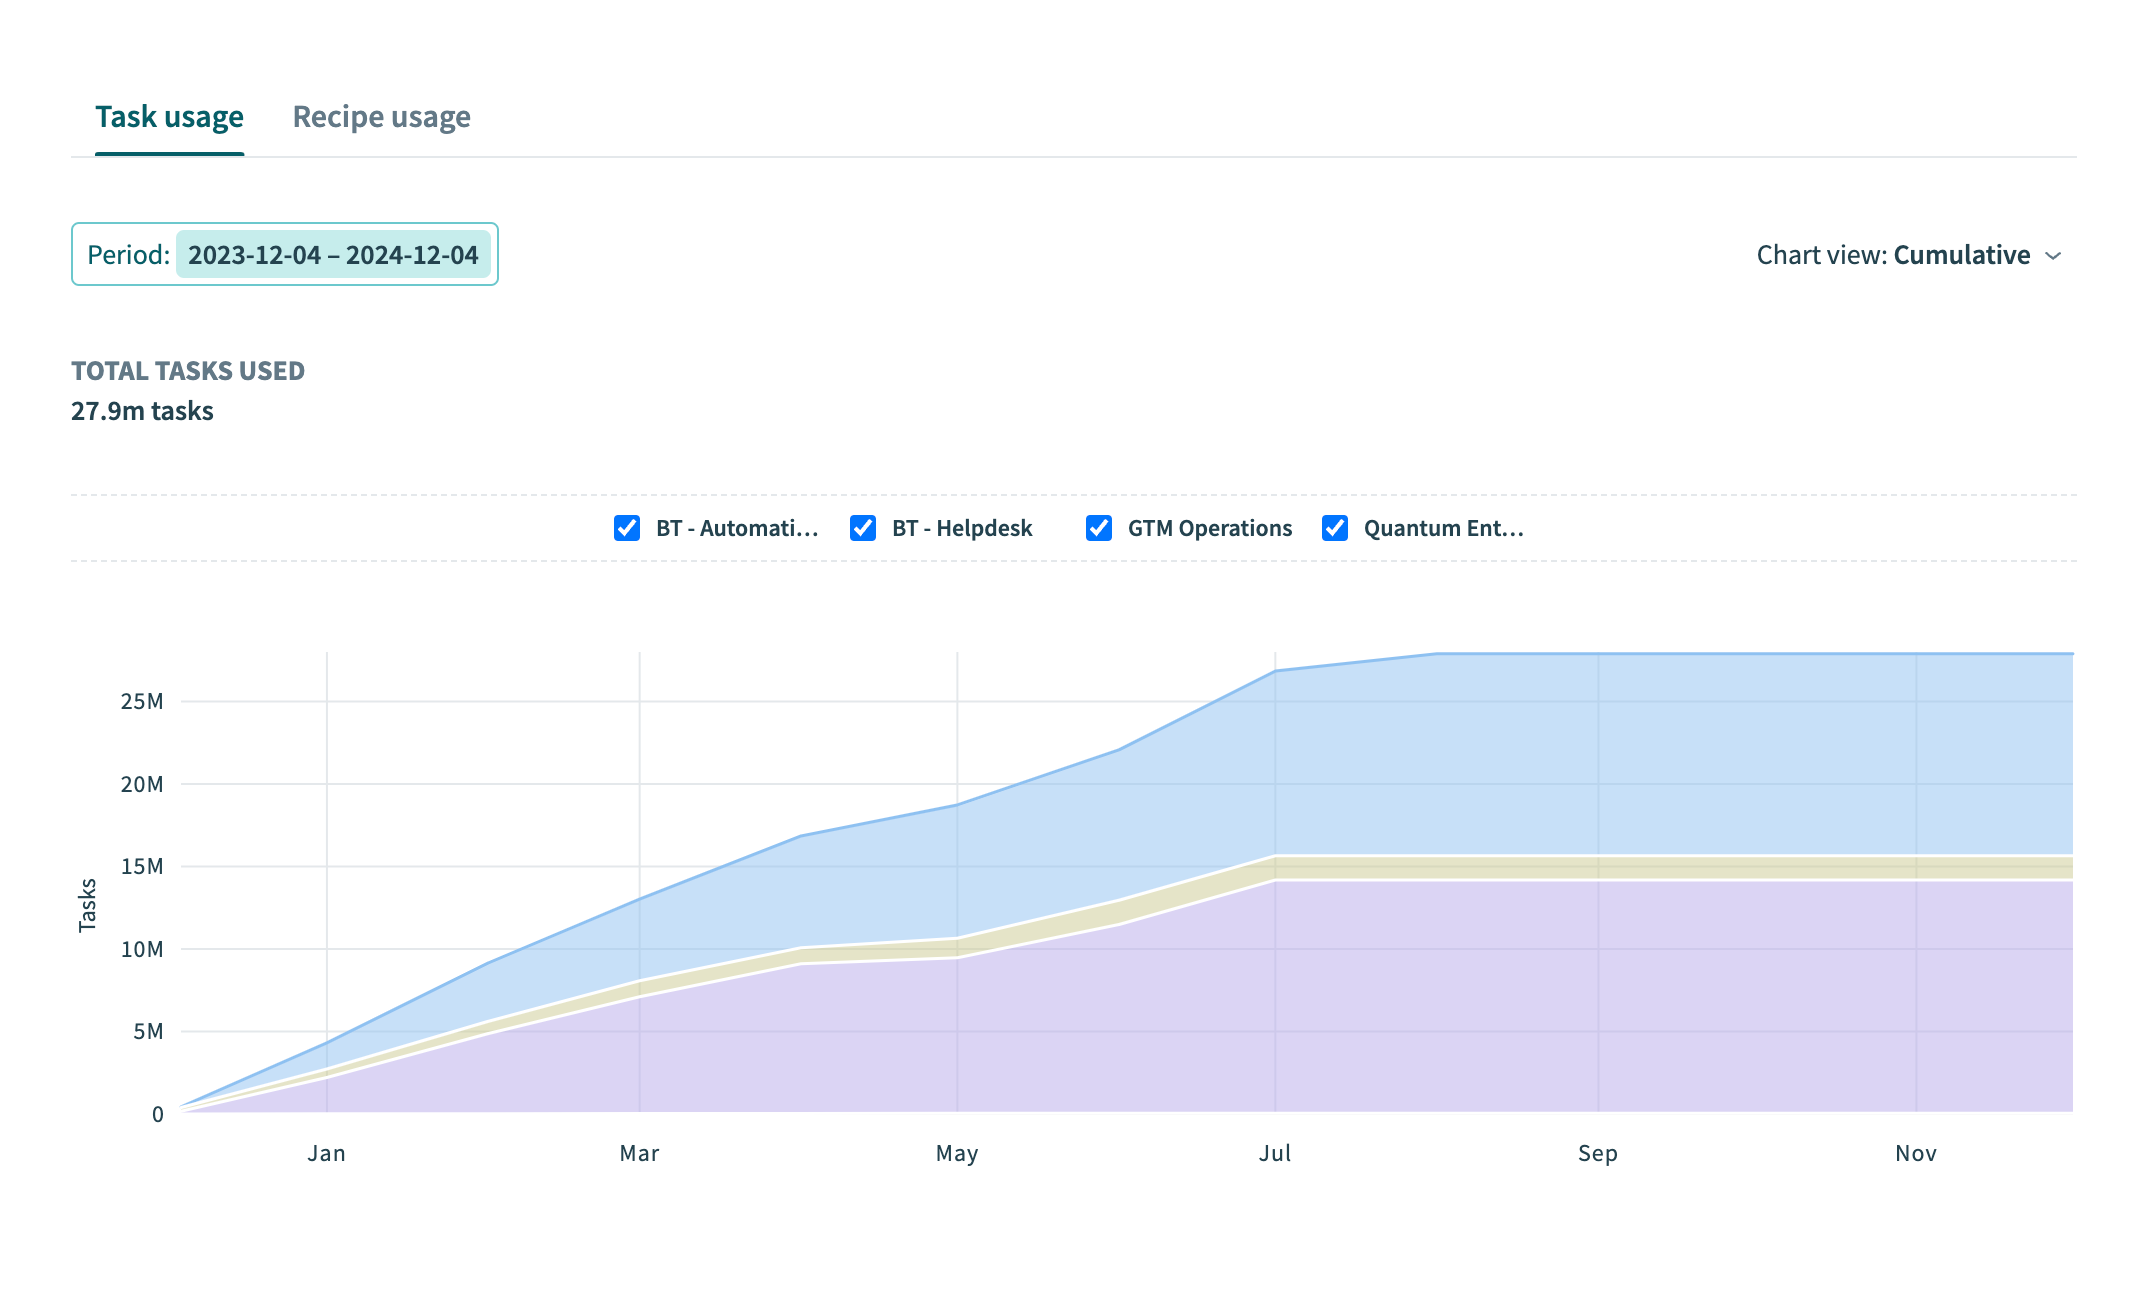Click the GTM Operations legend label
Screen dimensions: 2147x1310
click(x=1209, y=528)
